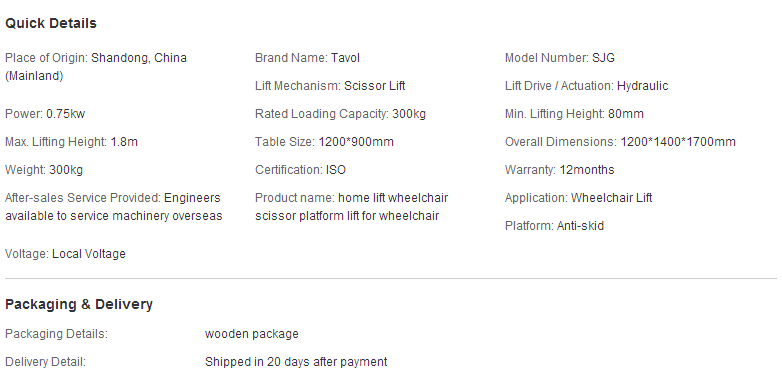This screenshot has height=390, width=782.
Task: Click the Packaging & Delivery heading
Action: pos(79,304)
